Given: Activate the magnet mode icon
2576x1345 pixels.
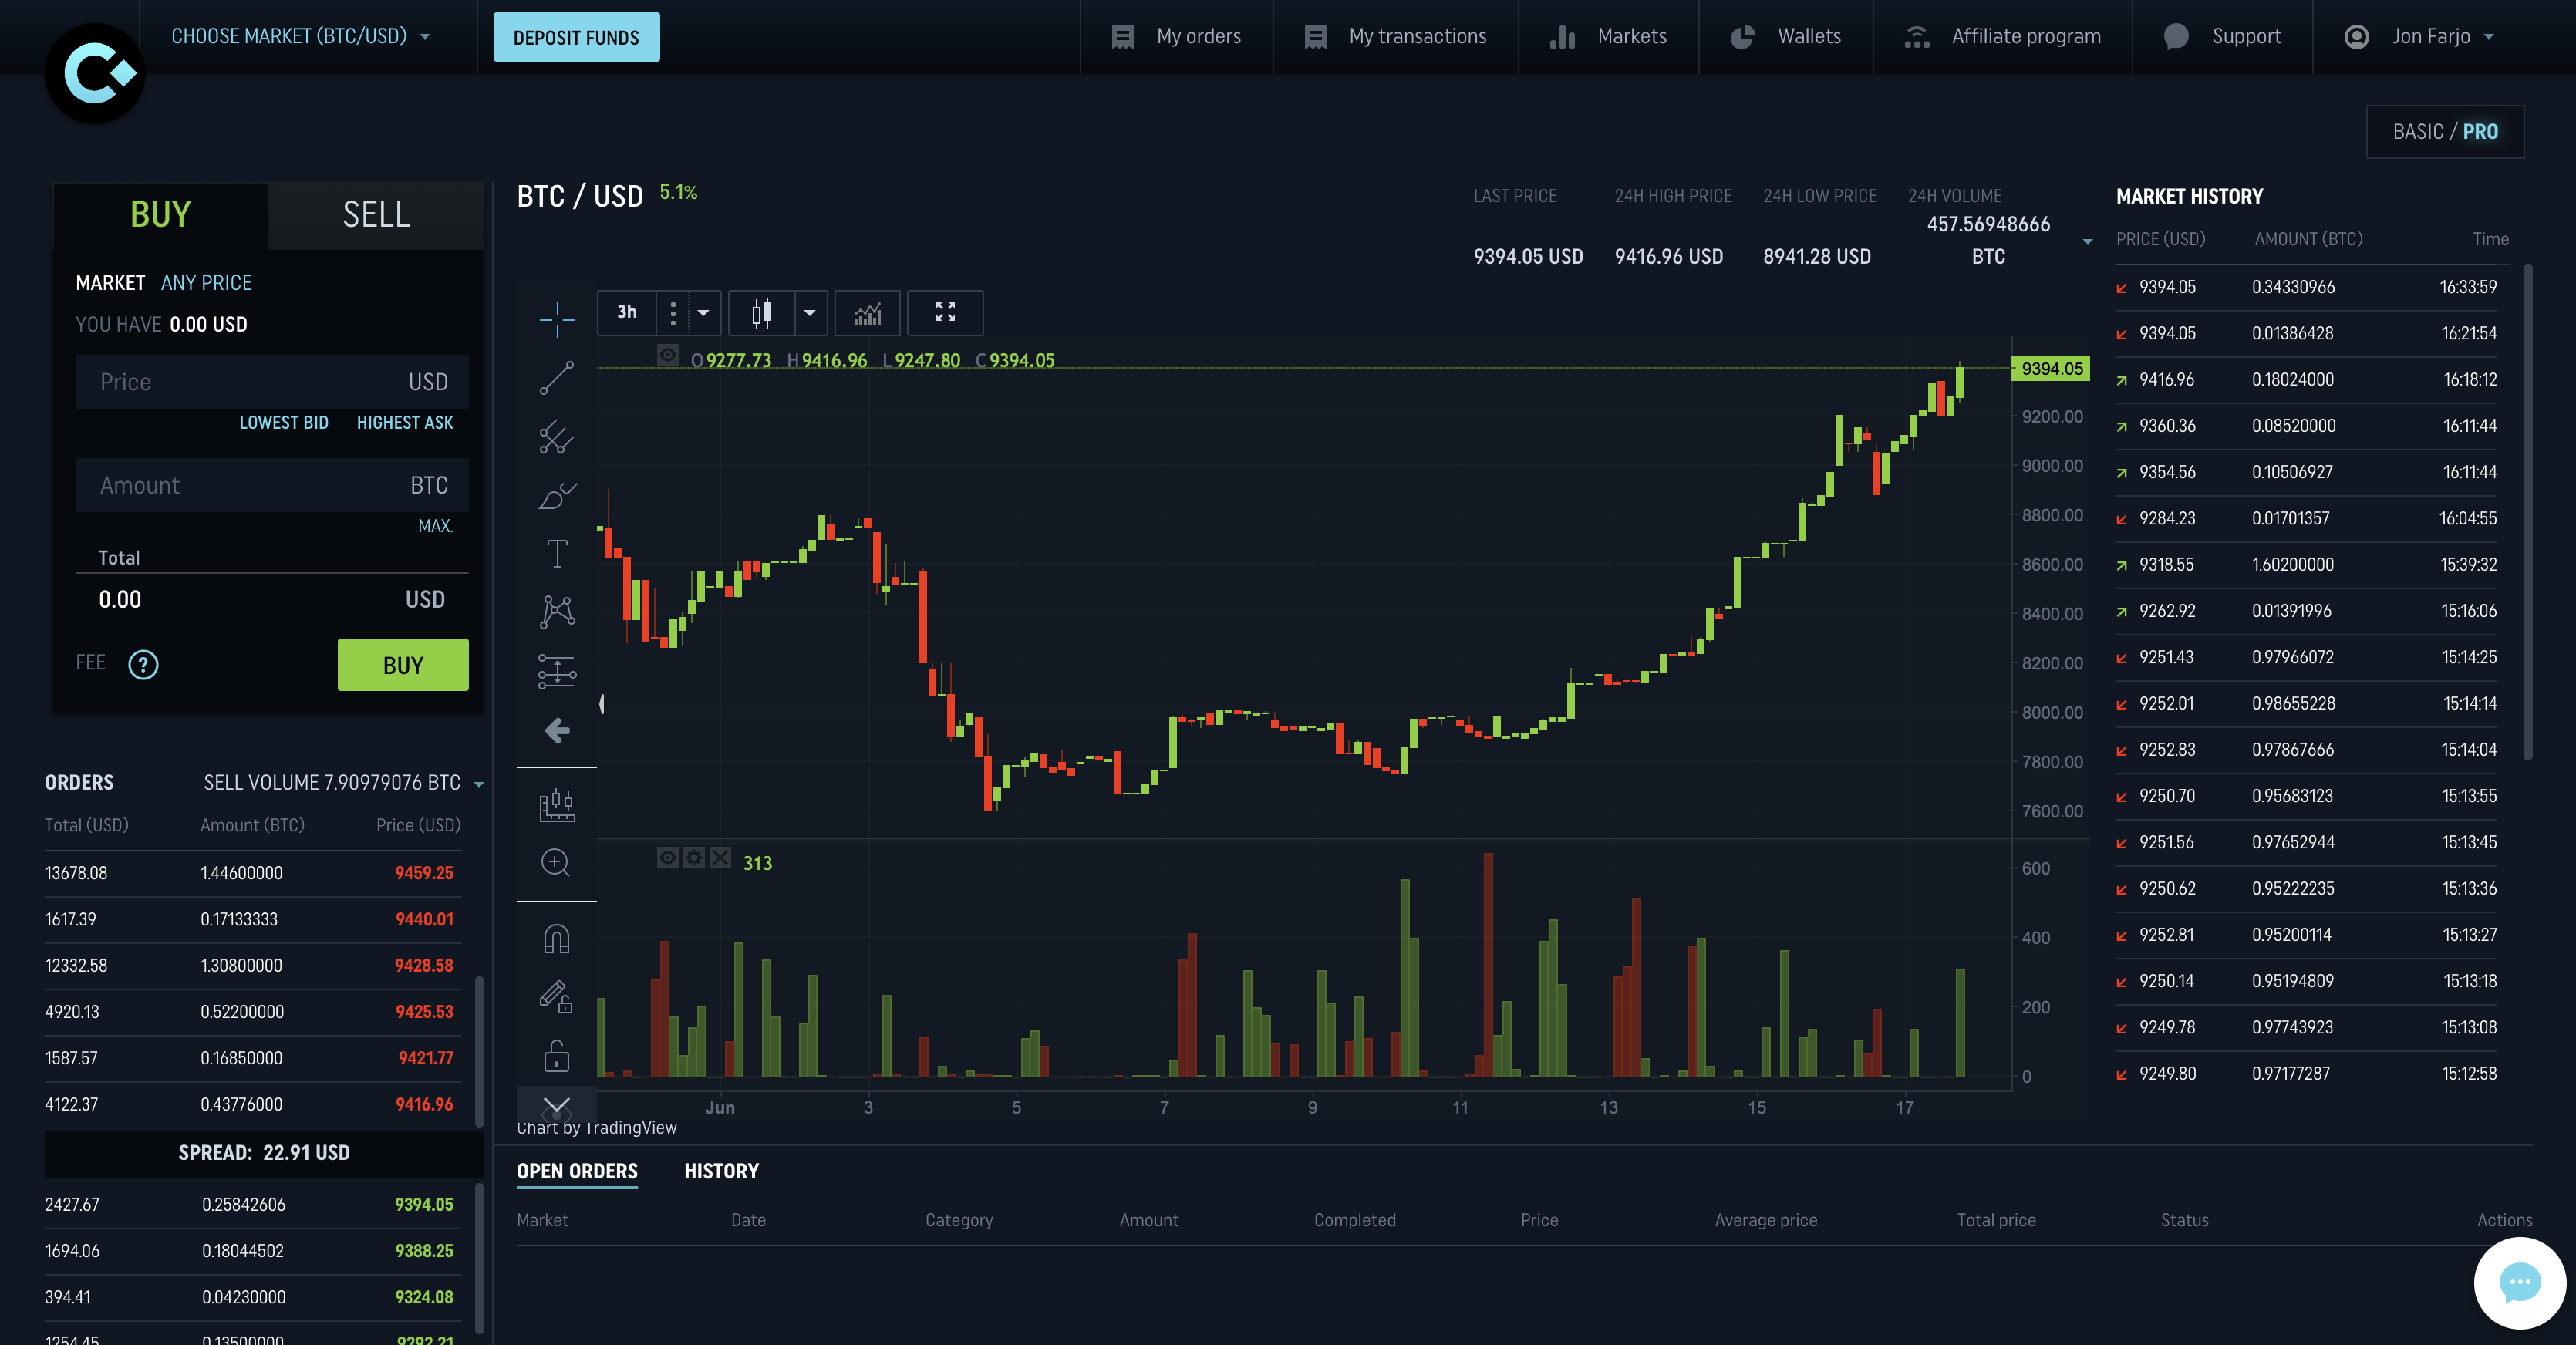Looking at the screenshot, I should pyautogui.click(x=556, y=939).
